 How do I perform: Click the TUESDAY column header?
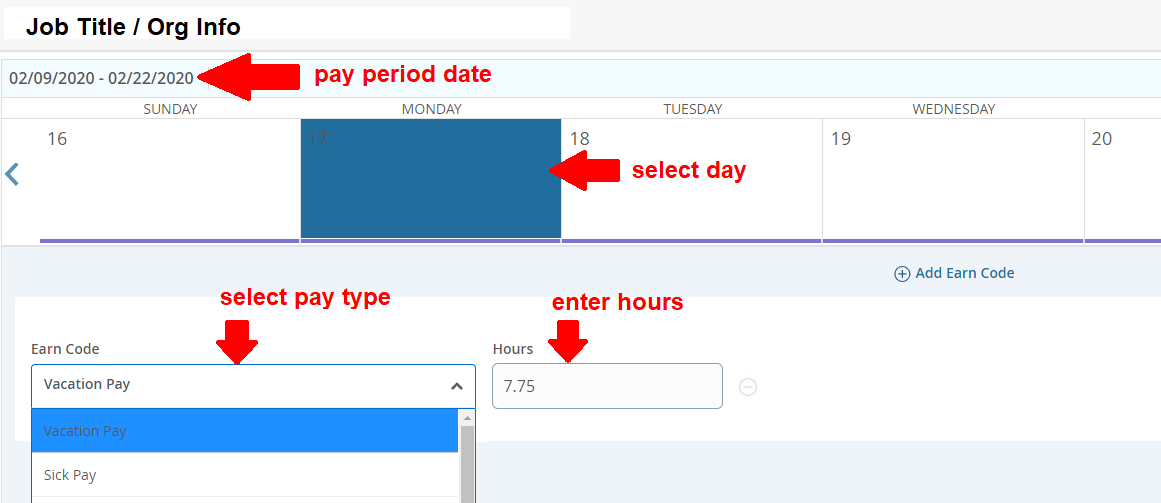(691, 109)
